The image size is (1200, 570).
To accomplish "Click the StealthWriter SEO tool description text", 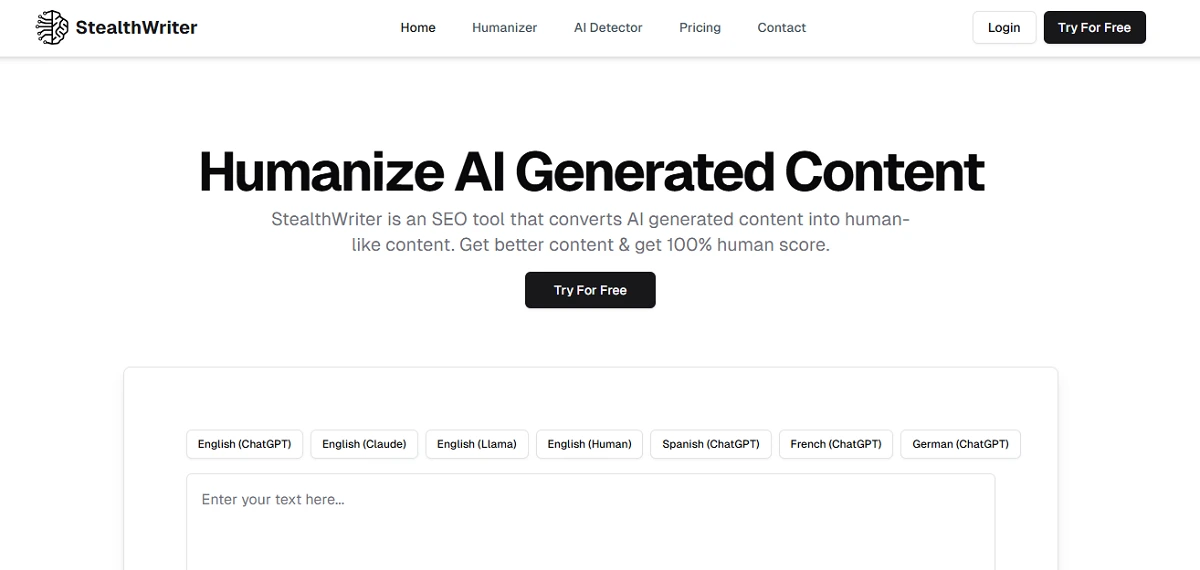I will [x=590, y=232].
